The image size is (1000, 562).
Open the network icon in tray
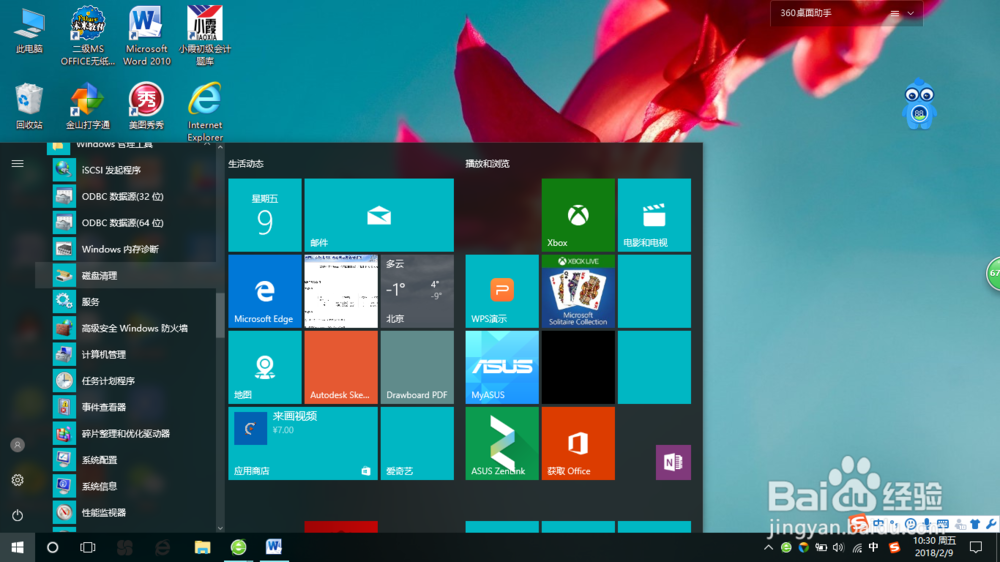(857, 547)
